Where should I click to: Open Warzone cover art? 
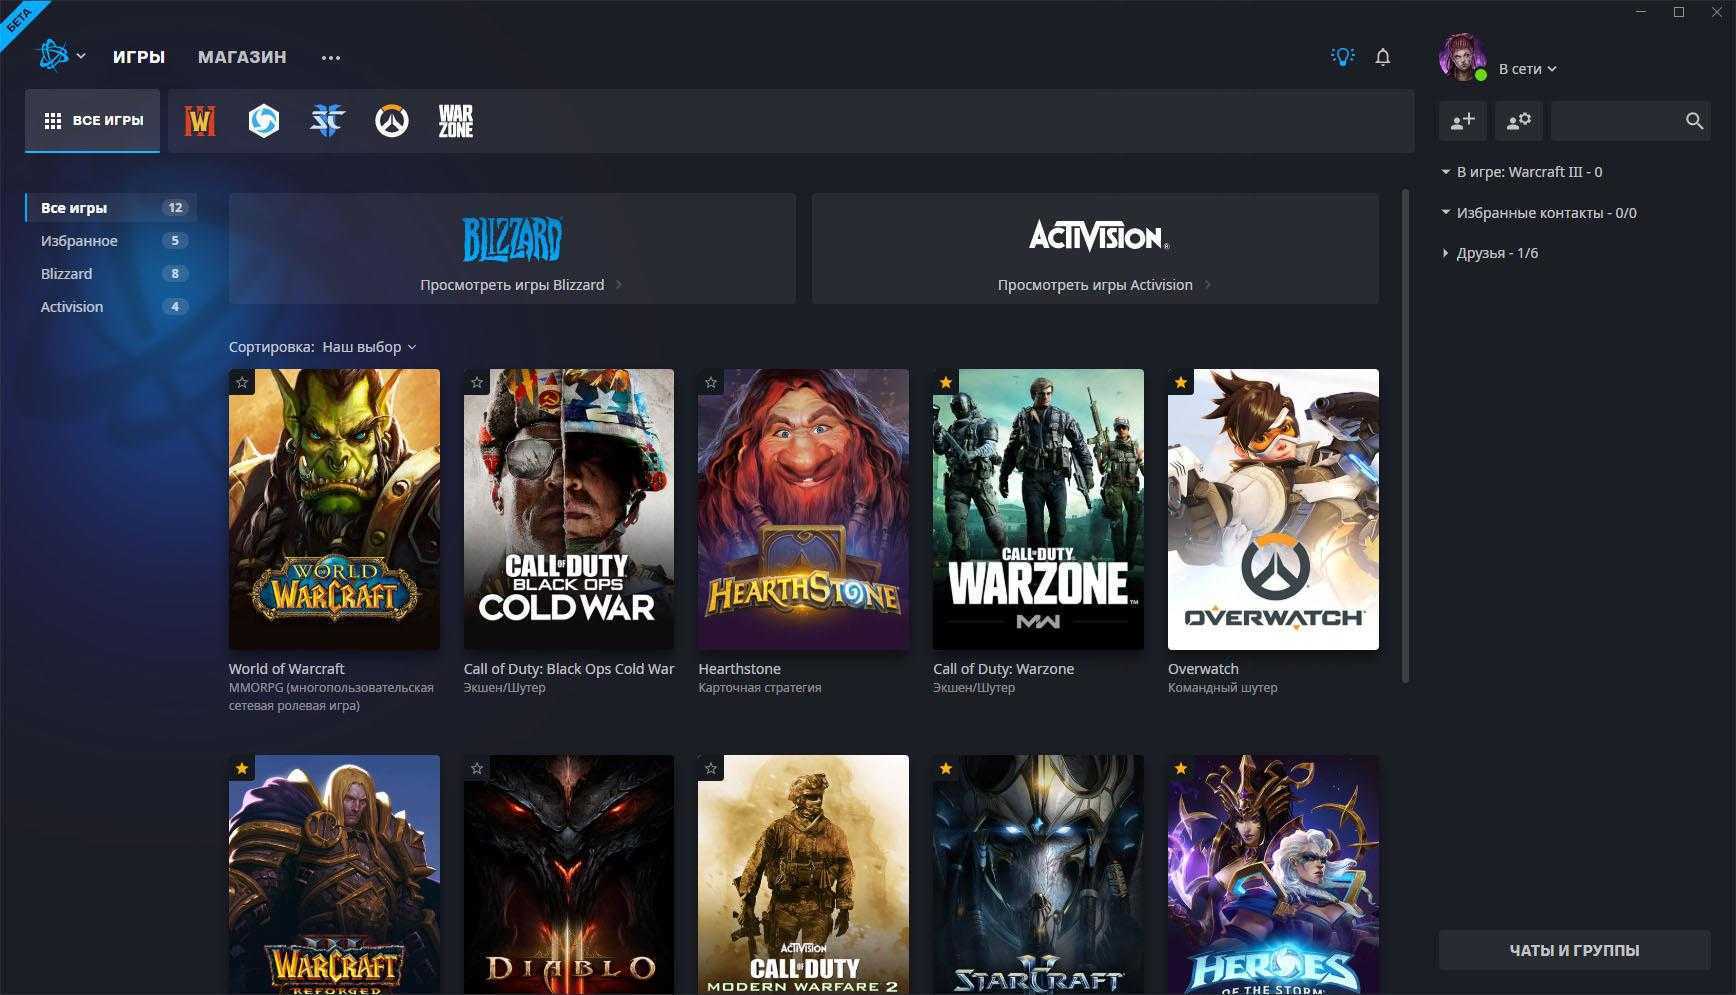click(x=1038, y=510)
